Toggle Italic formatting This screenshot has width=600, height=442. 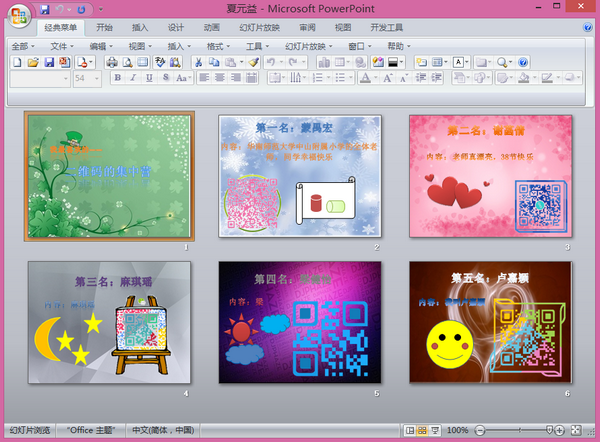pos(133,78)
